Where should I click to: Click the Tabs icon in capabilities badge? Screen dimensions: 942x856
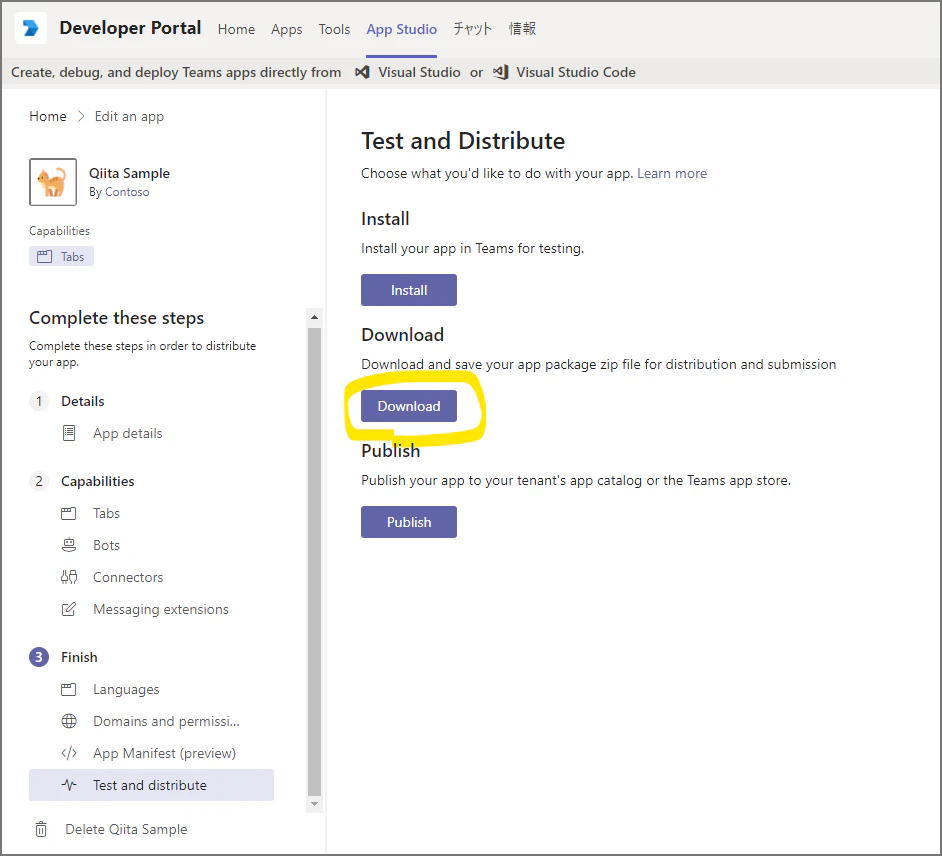click(x=44, y=256)
